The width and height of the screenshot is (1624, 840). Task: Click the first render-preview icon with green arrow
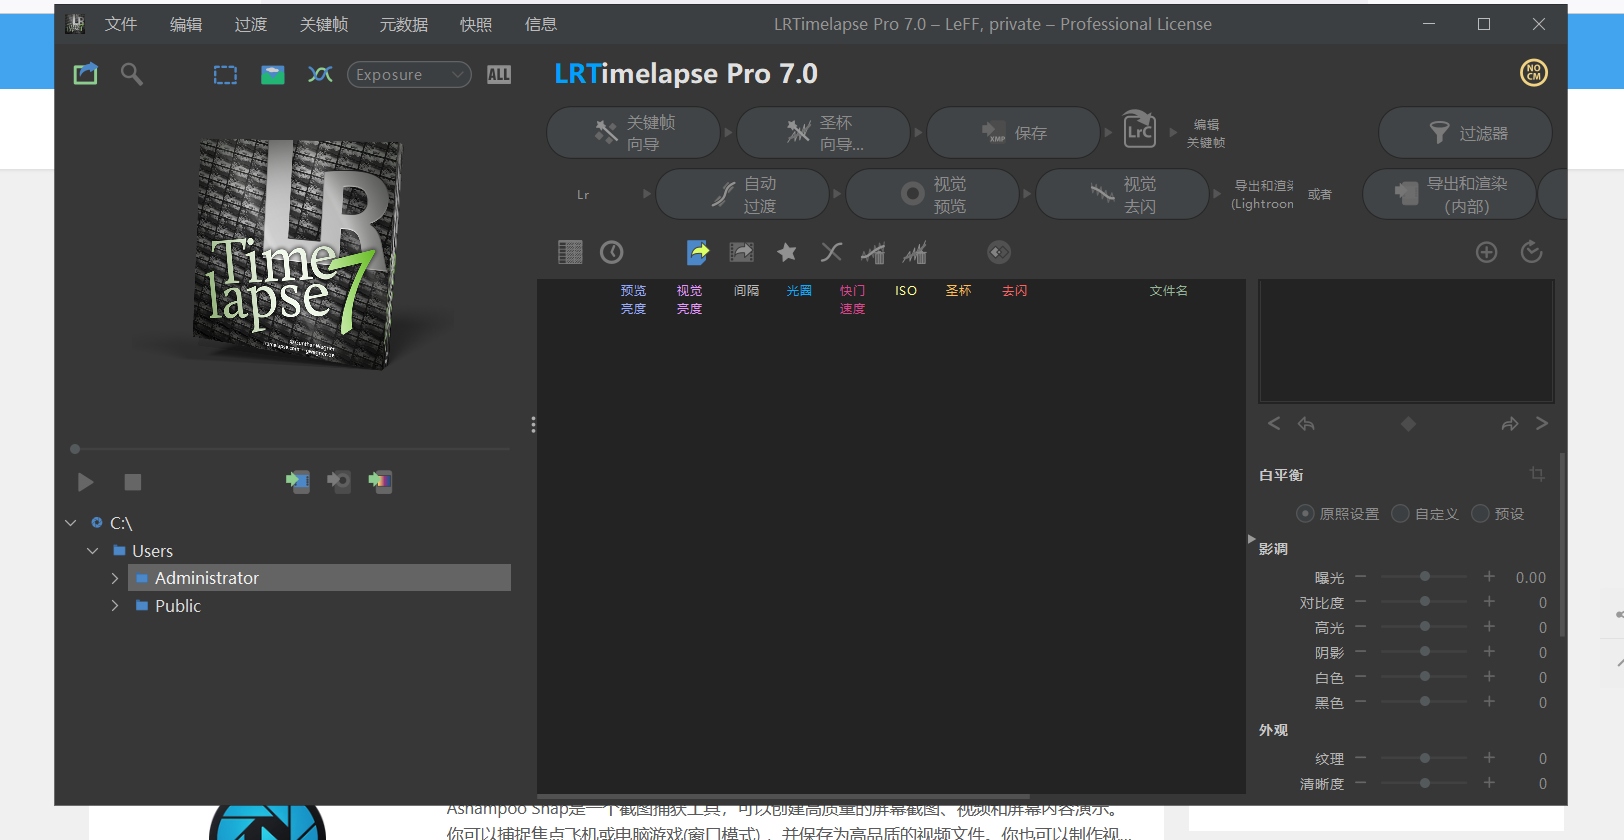pos(297,482)
